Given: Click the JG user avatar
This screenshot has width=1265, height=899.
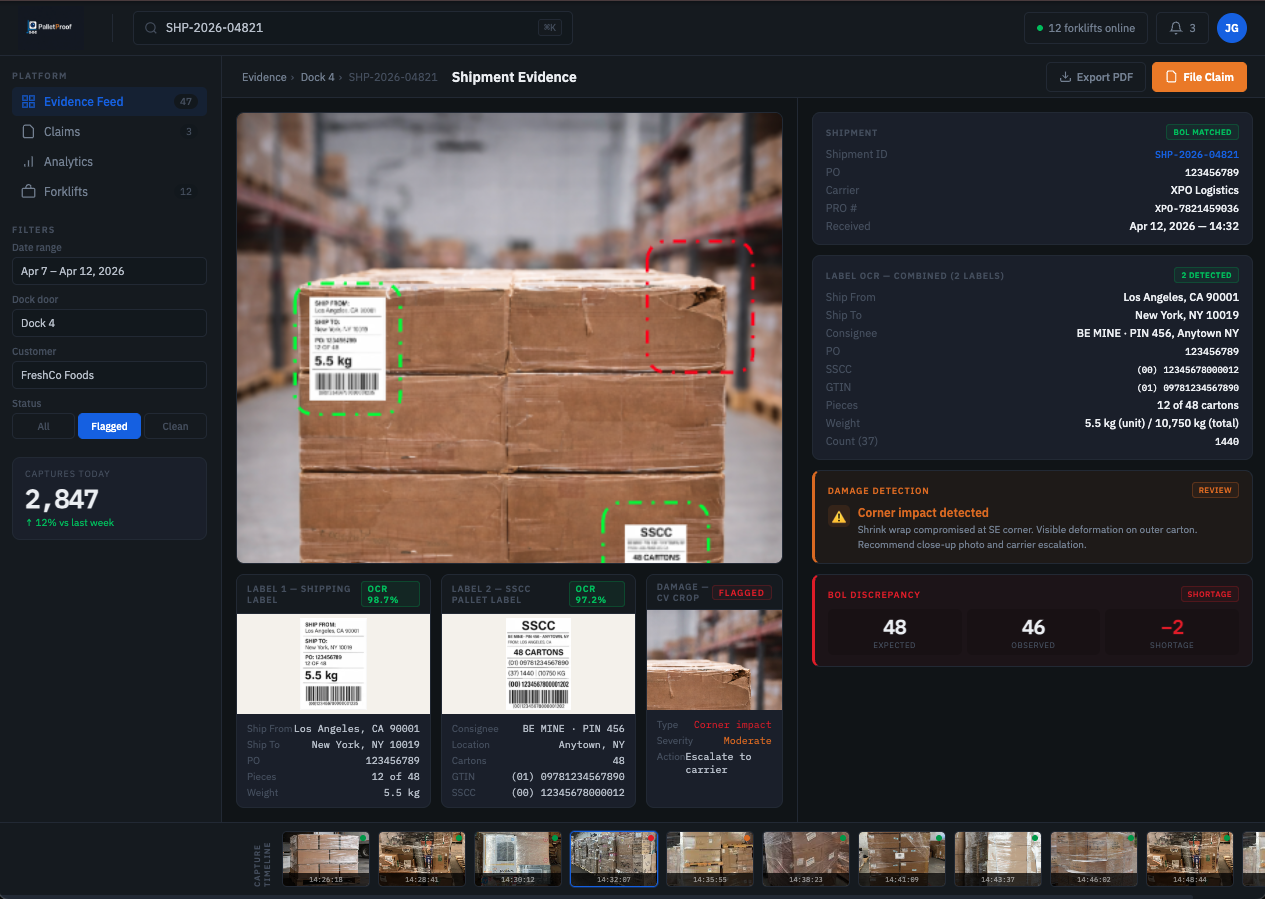Looking at the screenshot, I should (1232, 28).
